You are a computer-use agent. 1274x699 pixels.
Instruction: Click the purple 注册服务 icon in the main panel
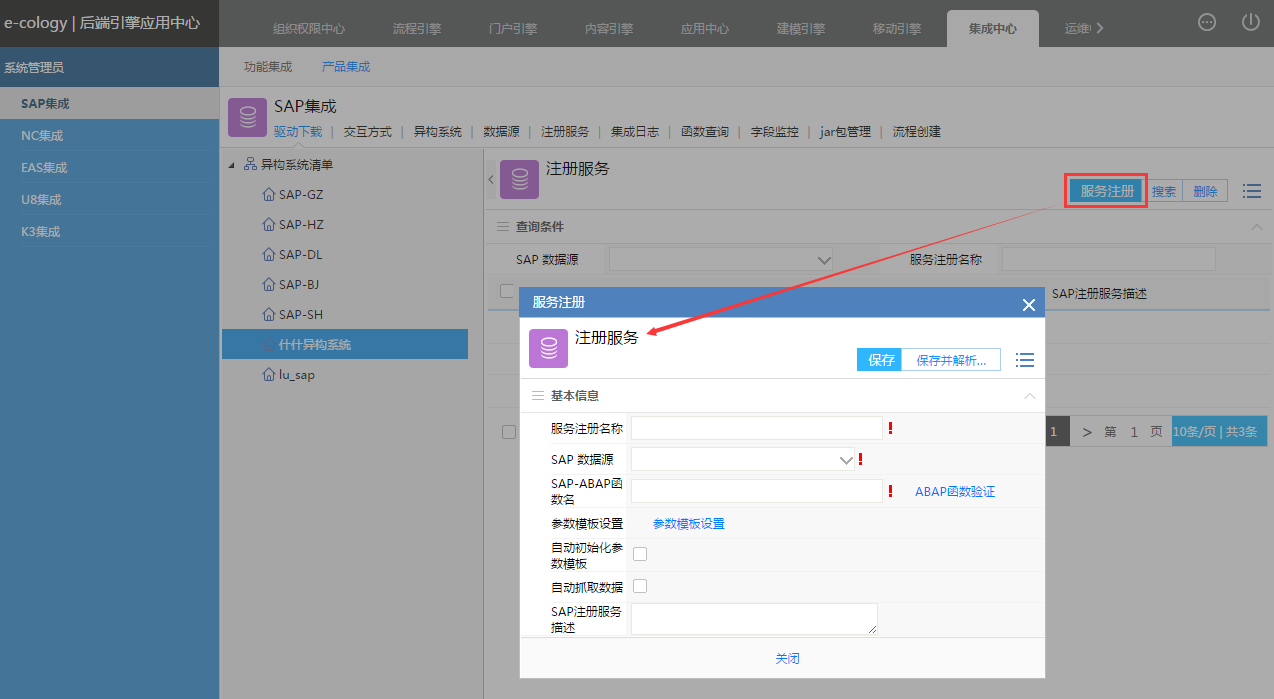[x=519, y=179]
